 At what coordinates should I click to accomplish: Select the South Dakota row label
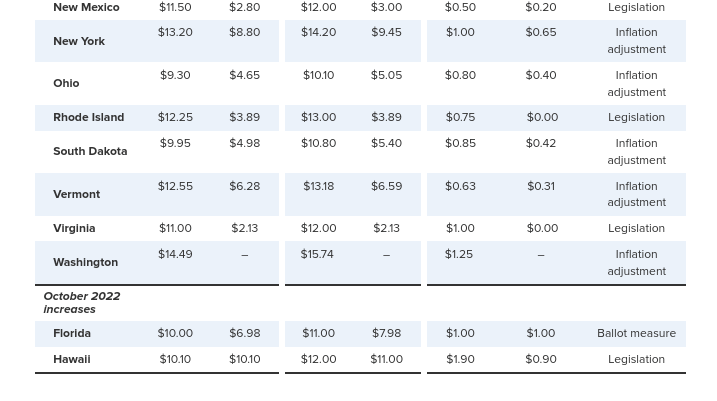point(90,151)
